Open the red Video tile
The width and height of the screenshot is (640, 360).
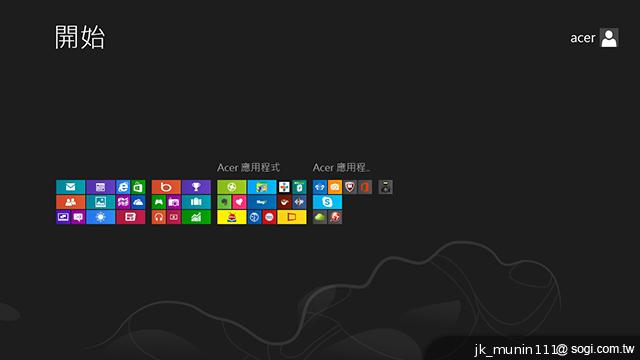(x=173, y=217)
